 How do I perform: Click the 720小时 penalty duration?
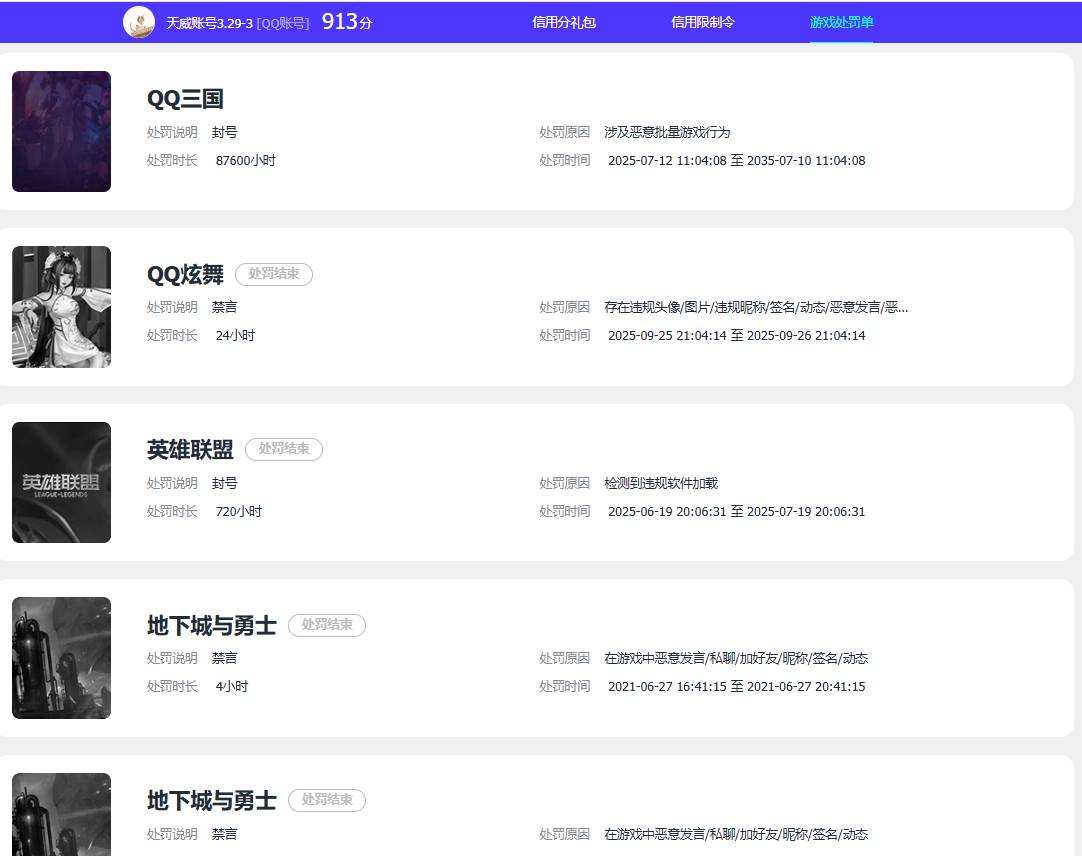(239, 512)
